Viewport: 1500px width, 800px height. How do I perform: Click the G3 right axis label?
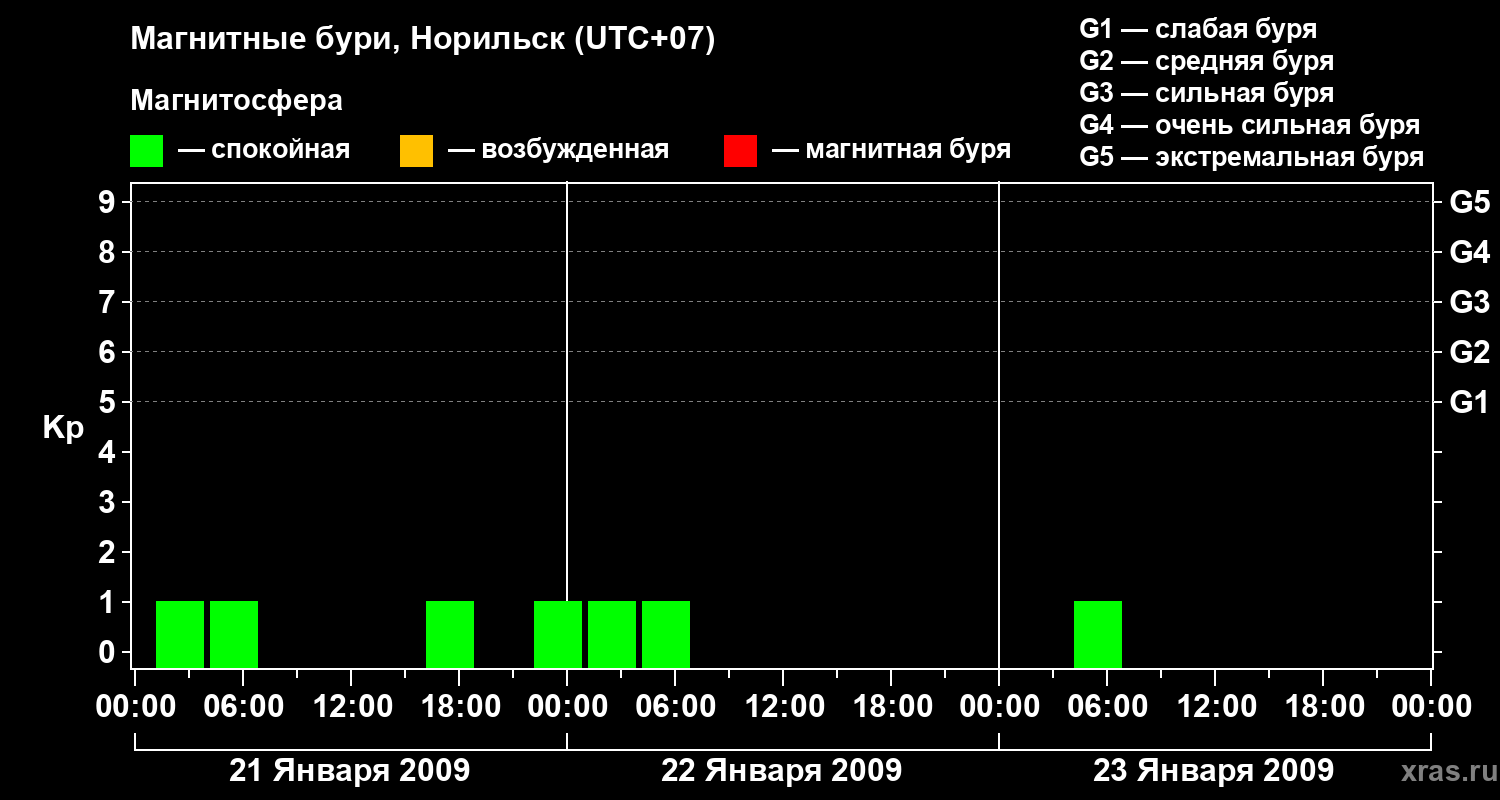pos(1469,302)
